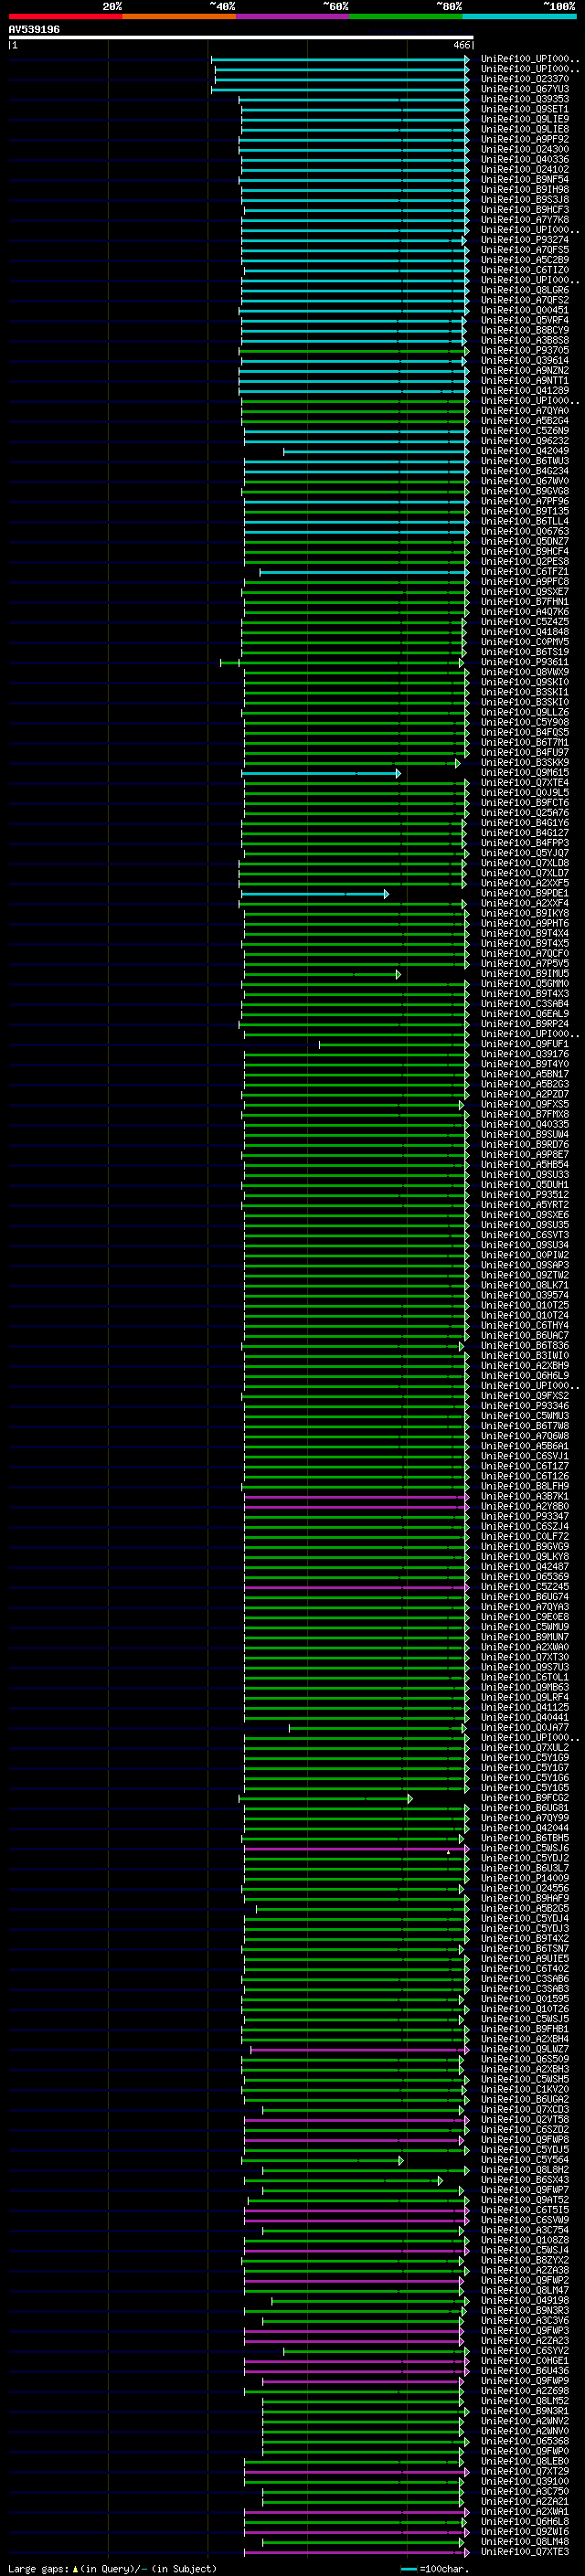
Task: Click the purple ~60% identity legend bar
Action: [x=292, y=16]
